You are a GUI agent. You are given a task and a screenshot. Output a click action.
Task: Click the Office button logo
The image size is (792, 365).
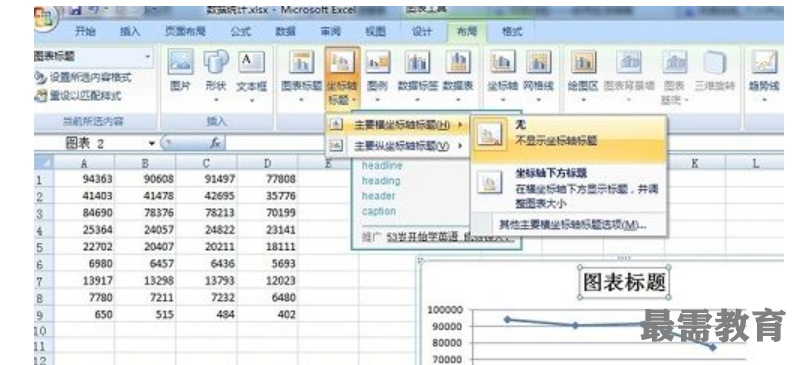[45, 18]
